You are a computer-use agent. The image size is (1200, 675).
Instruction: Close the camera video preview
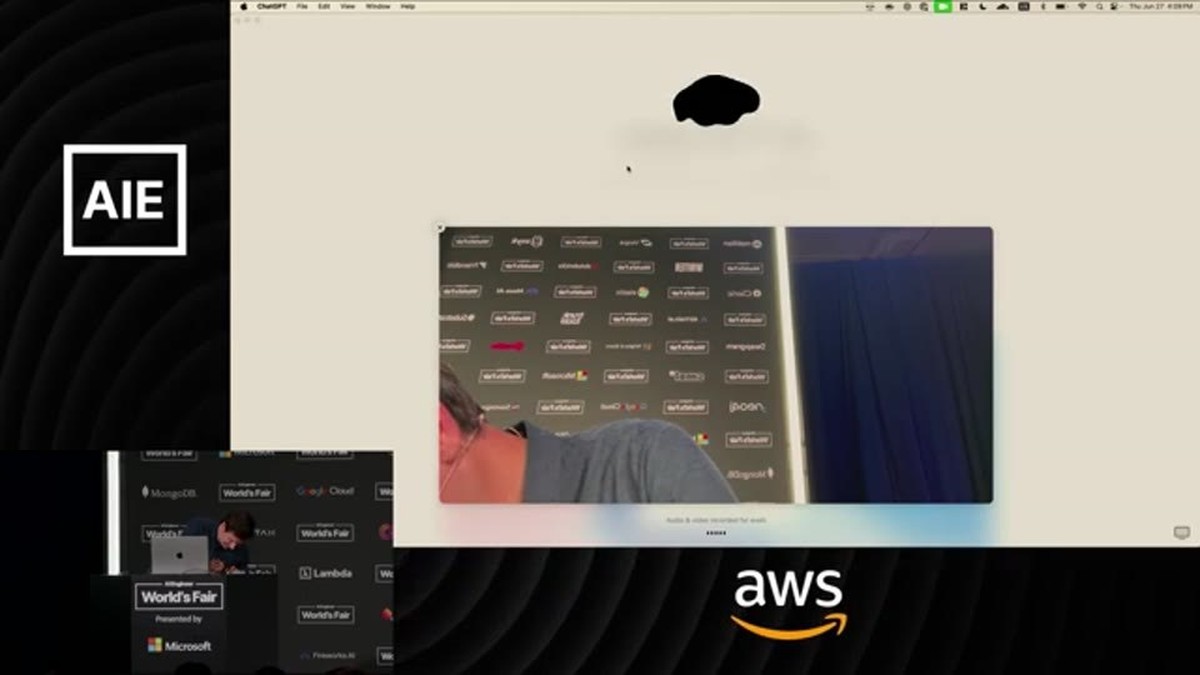coord(440,228)
